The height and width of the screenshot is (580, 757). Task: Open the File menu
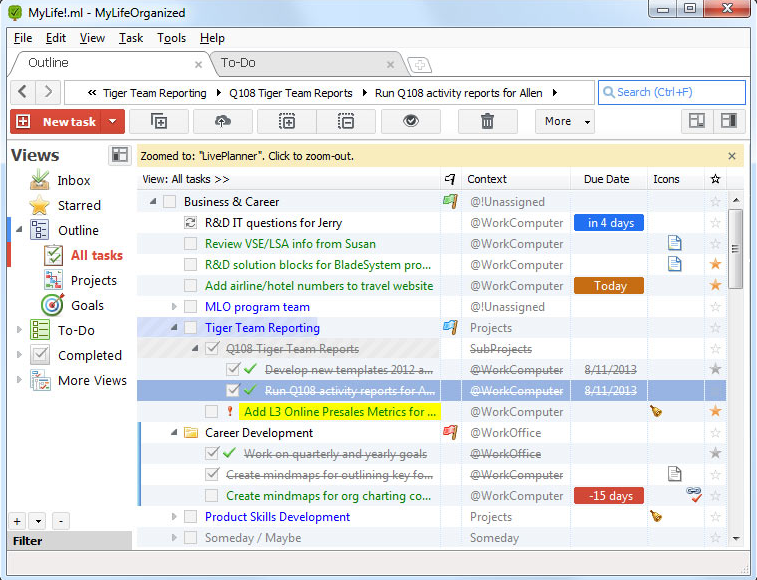click(x=23, y=38)
